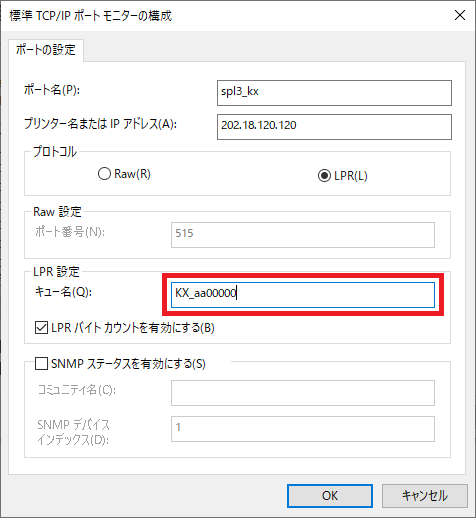The image size is (476, 518).
Task: Click the コミュニティ名 input box
Action: coord(303,393)
